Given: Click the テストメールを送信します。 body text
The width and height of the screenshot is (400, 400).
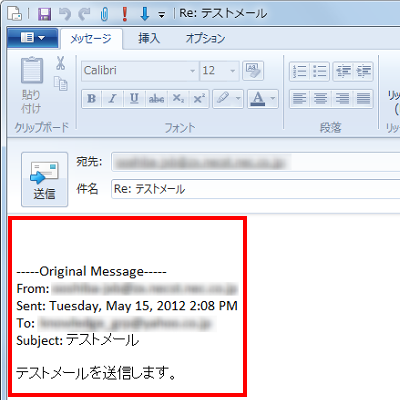Looking at the screenshot, I should [96, 373].
